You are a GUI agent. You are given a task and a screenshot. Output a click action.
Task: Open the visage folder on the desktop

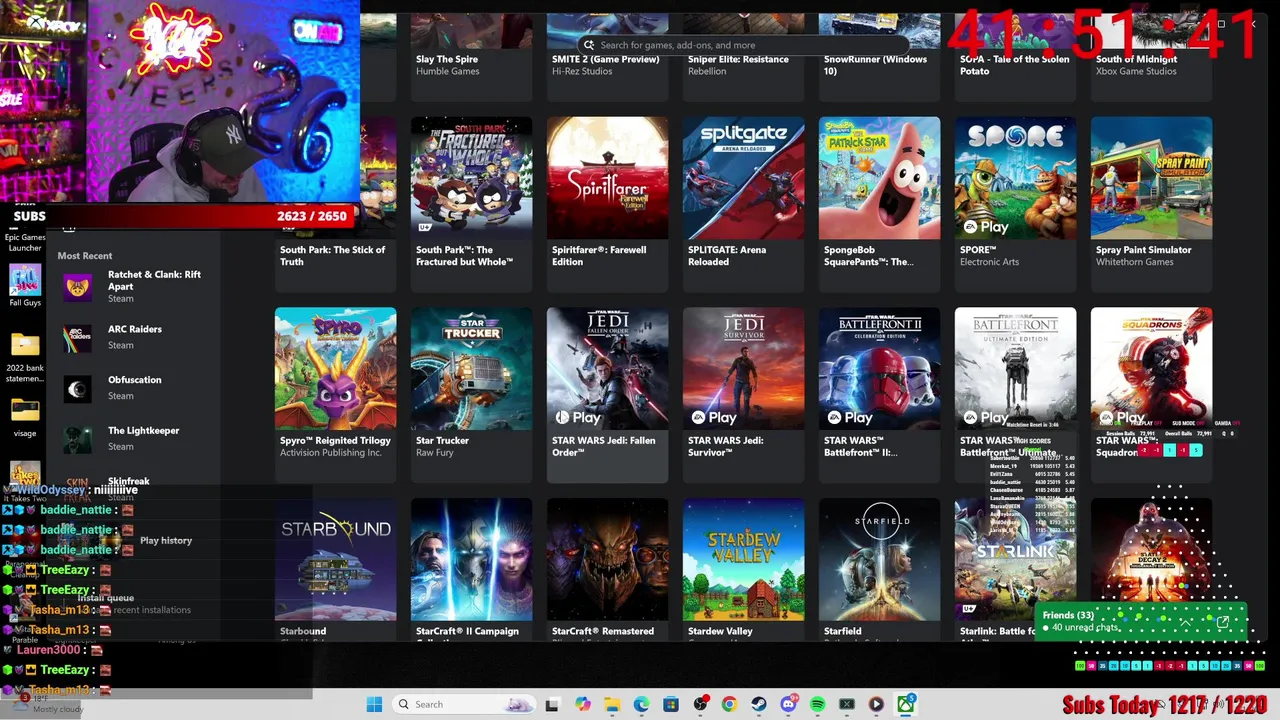[25, 417]
